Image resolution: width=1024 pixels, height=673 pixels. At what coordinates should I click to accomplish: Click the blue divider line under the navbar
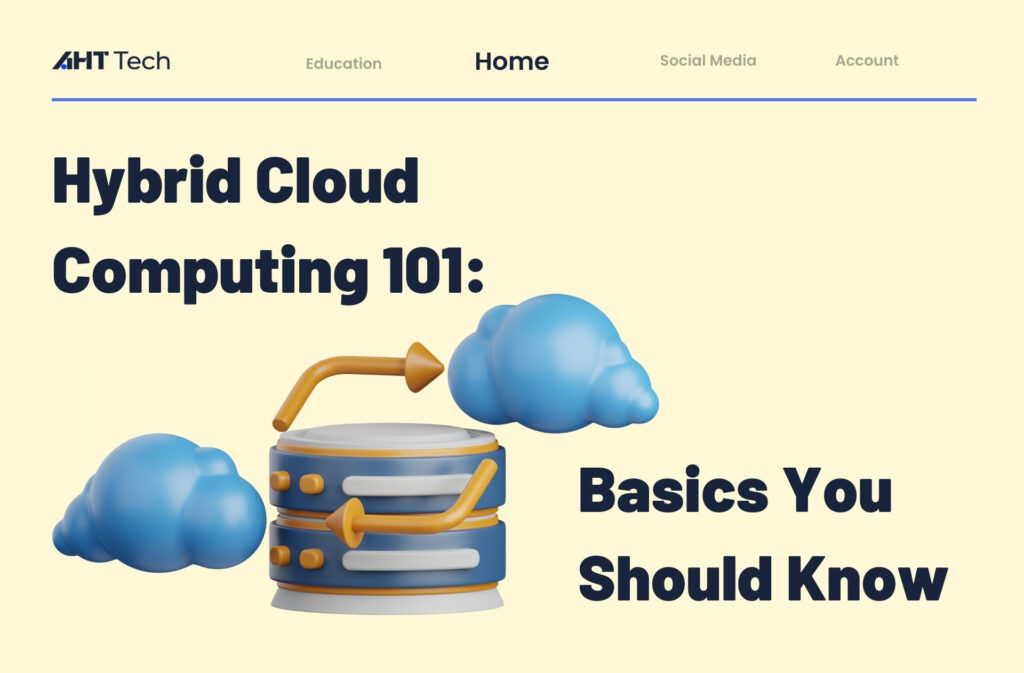coord(512,97)
